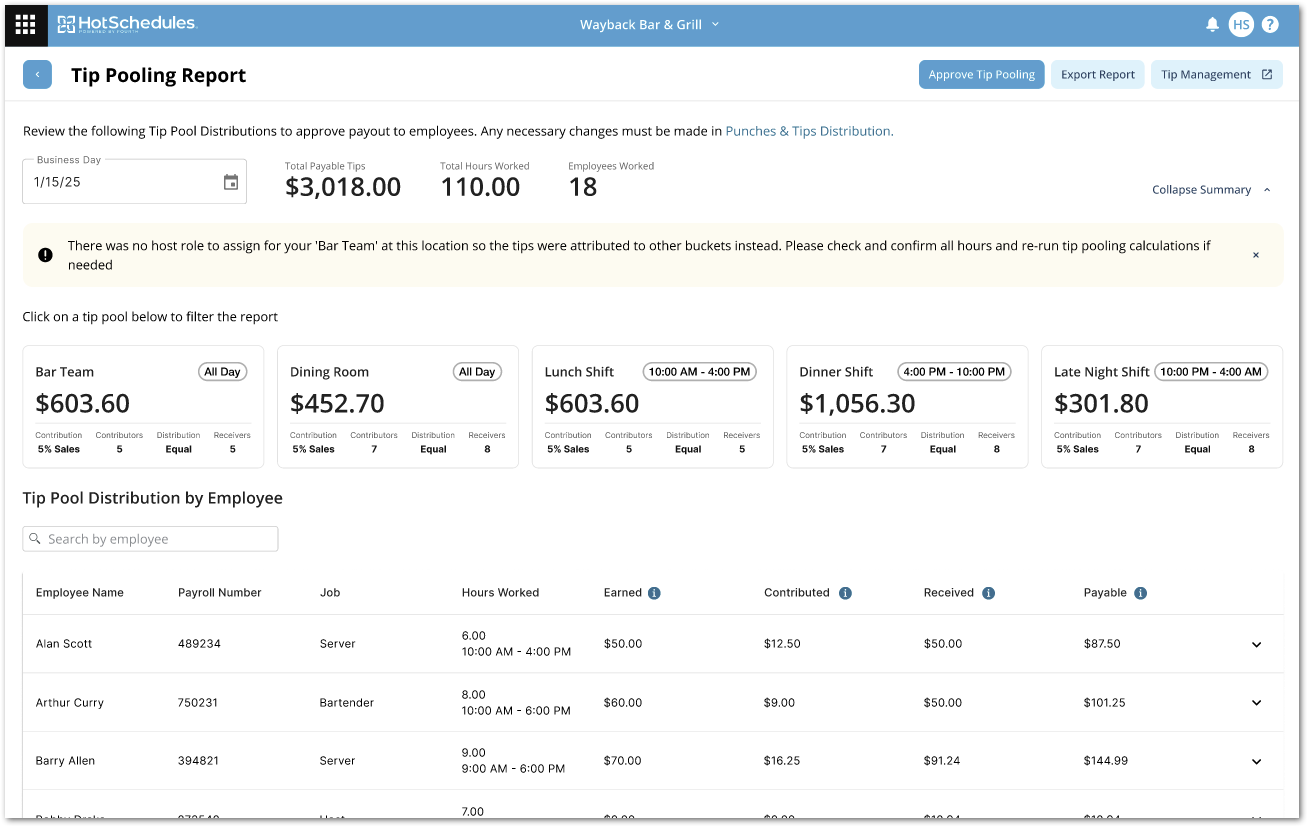Collapse the summary section
Image resolution: width=1308 pixels, height=827 pixels.
tap(1211, 190)
